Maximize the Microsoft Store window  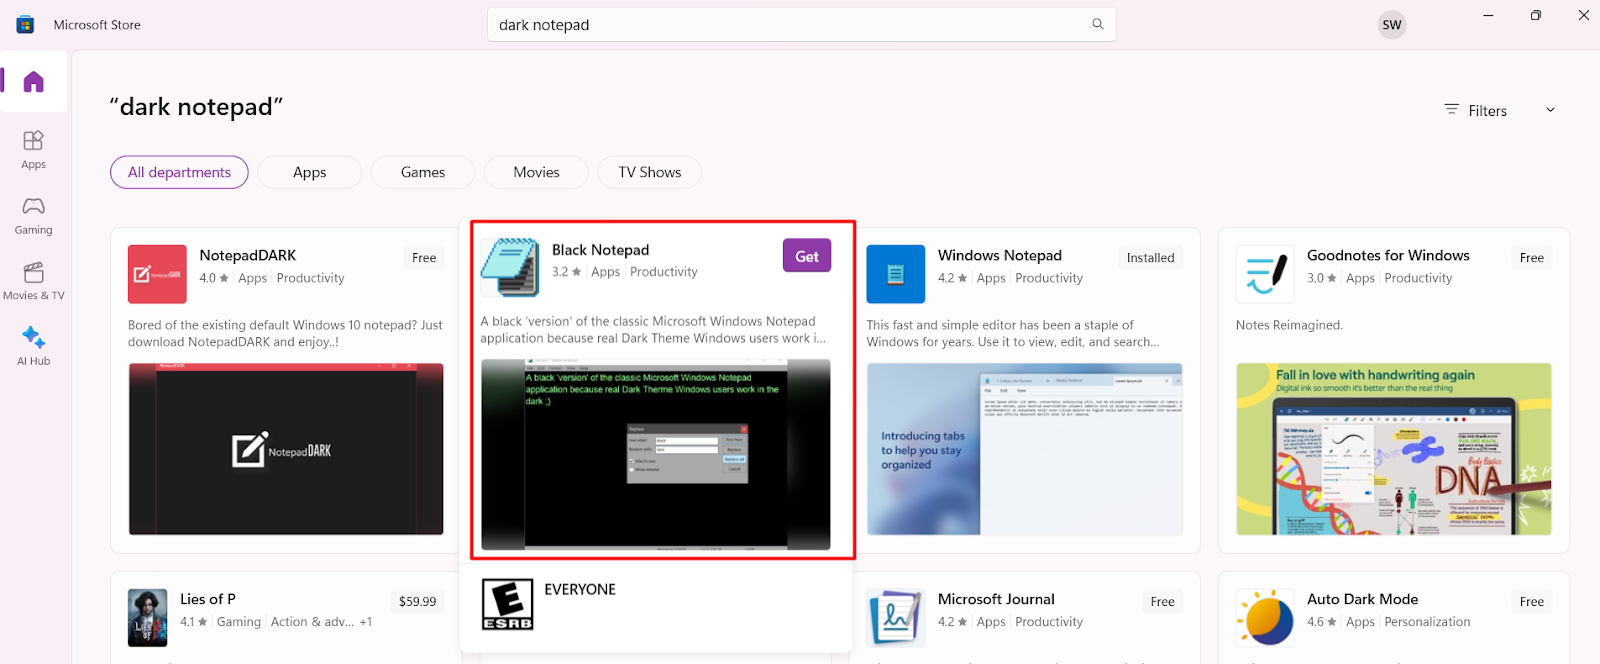[x=1536, y=16]
